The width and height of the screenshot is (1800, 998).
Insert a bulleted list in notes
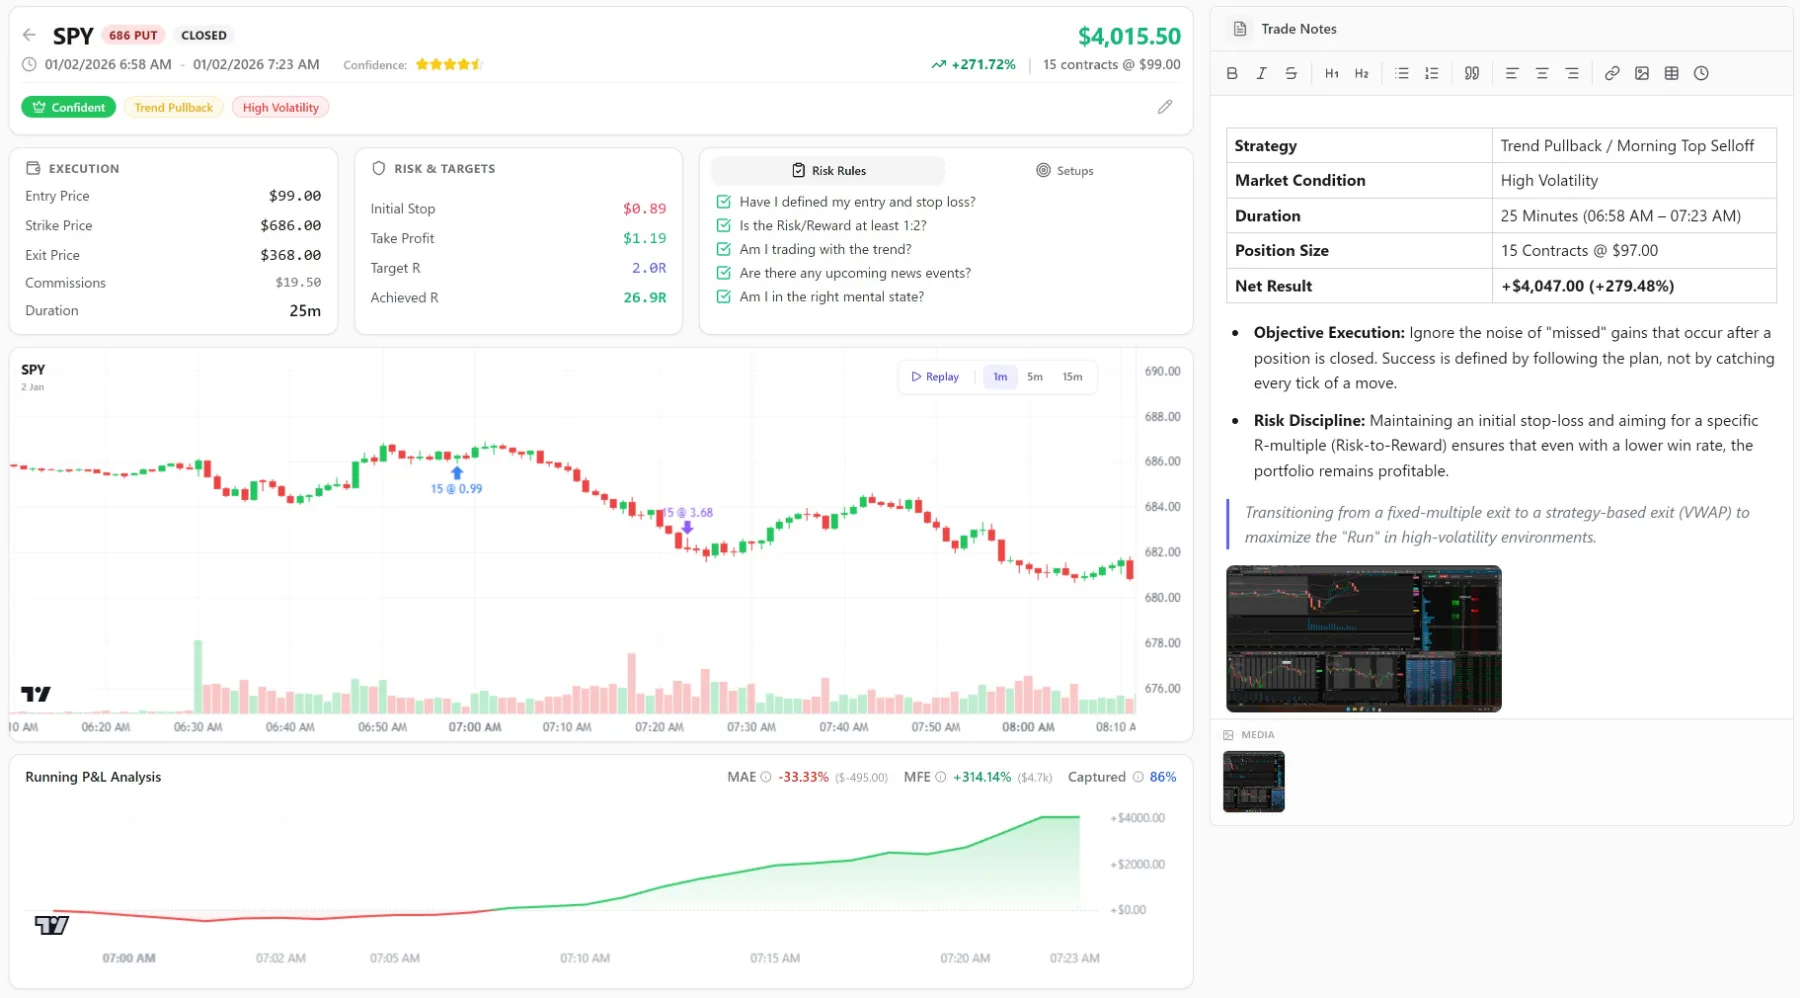coord(1402,73)
